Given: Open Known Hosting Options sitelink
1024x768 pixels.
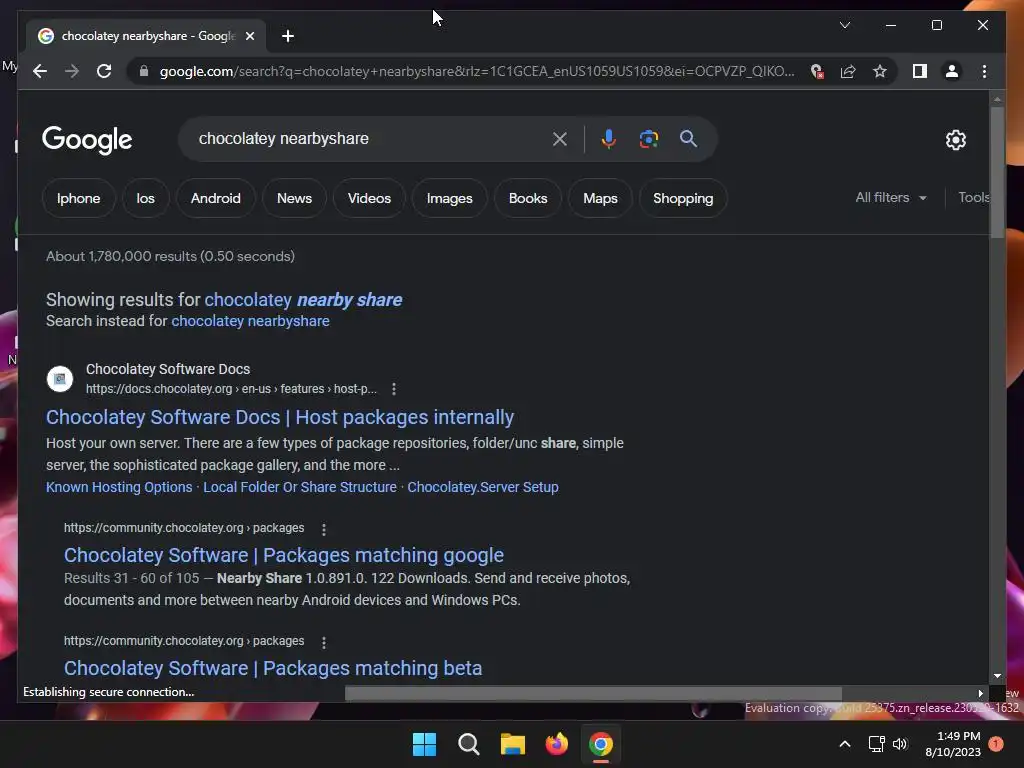Looking at the screenshot, I should click(x=119, y=487).
